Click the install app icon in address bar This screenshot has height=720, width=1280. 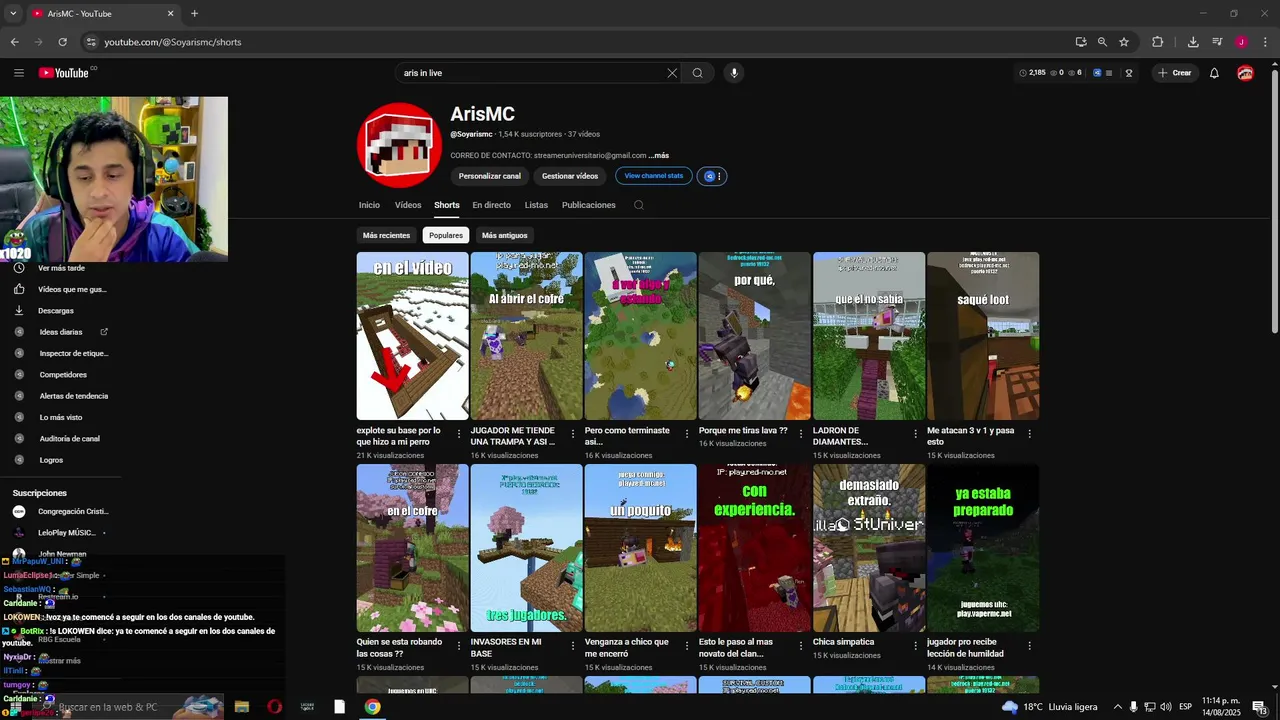pos(1081,42)
